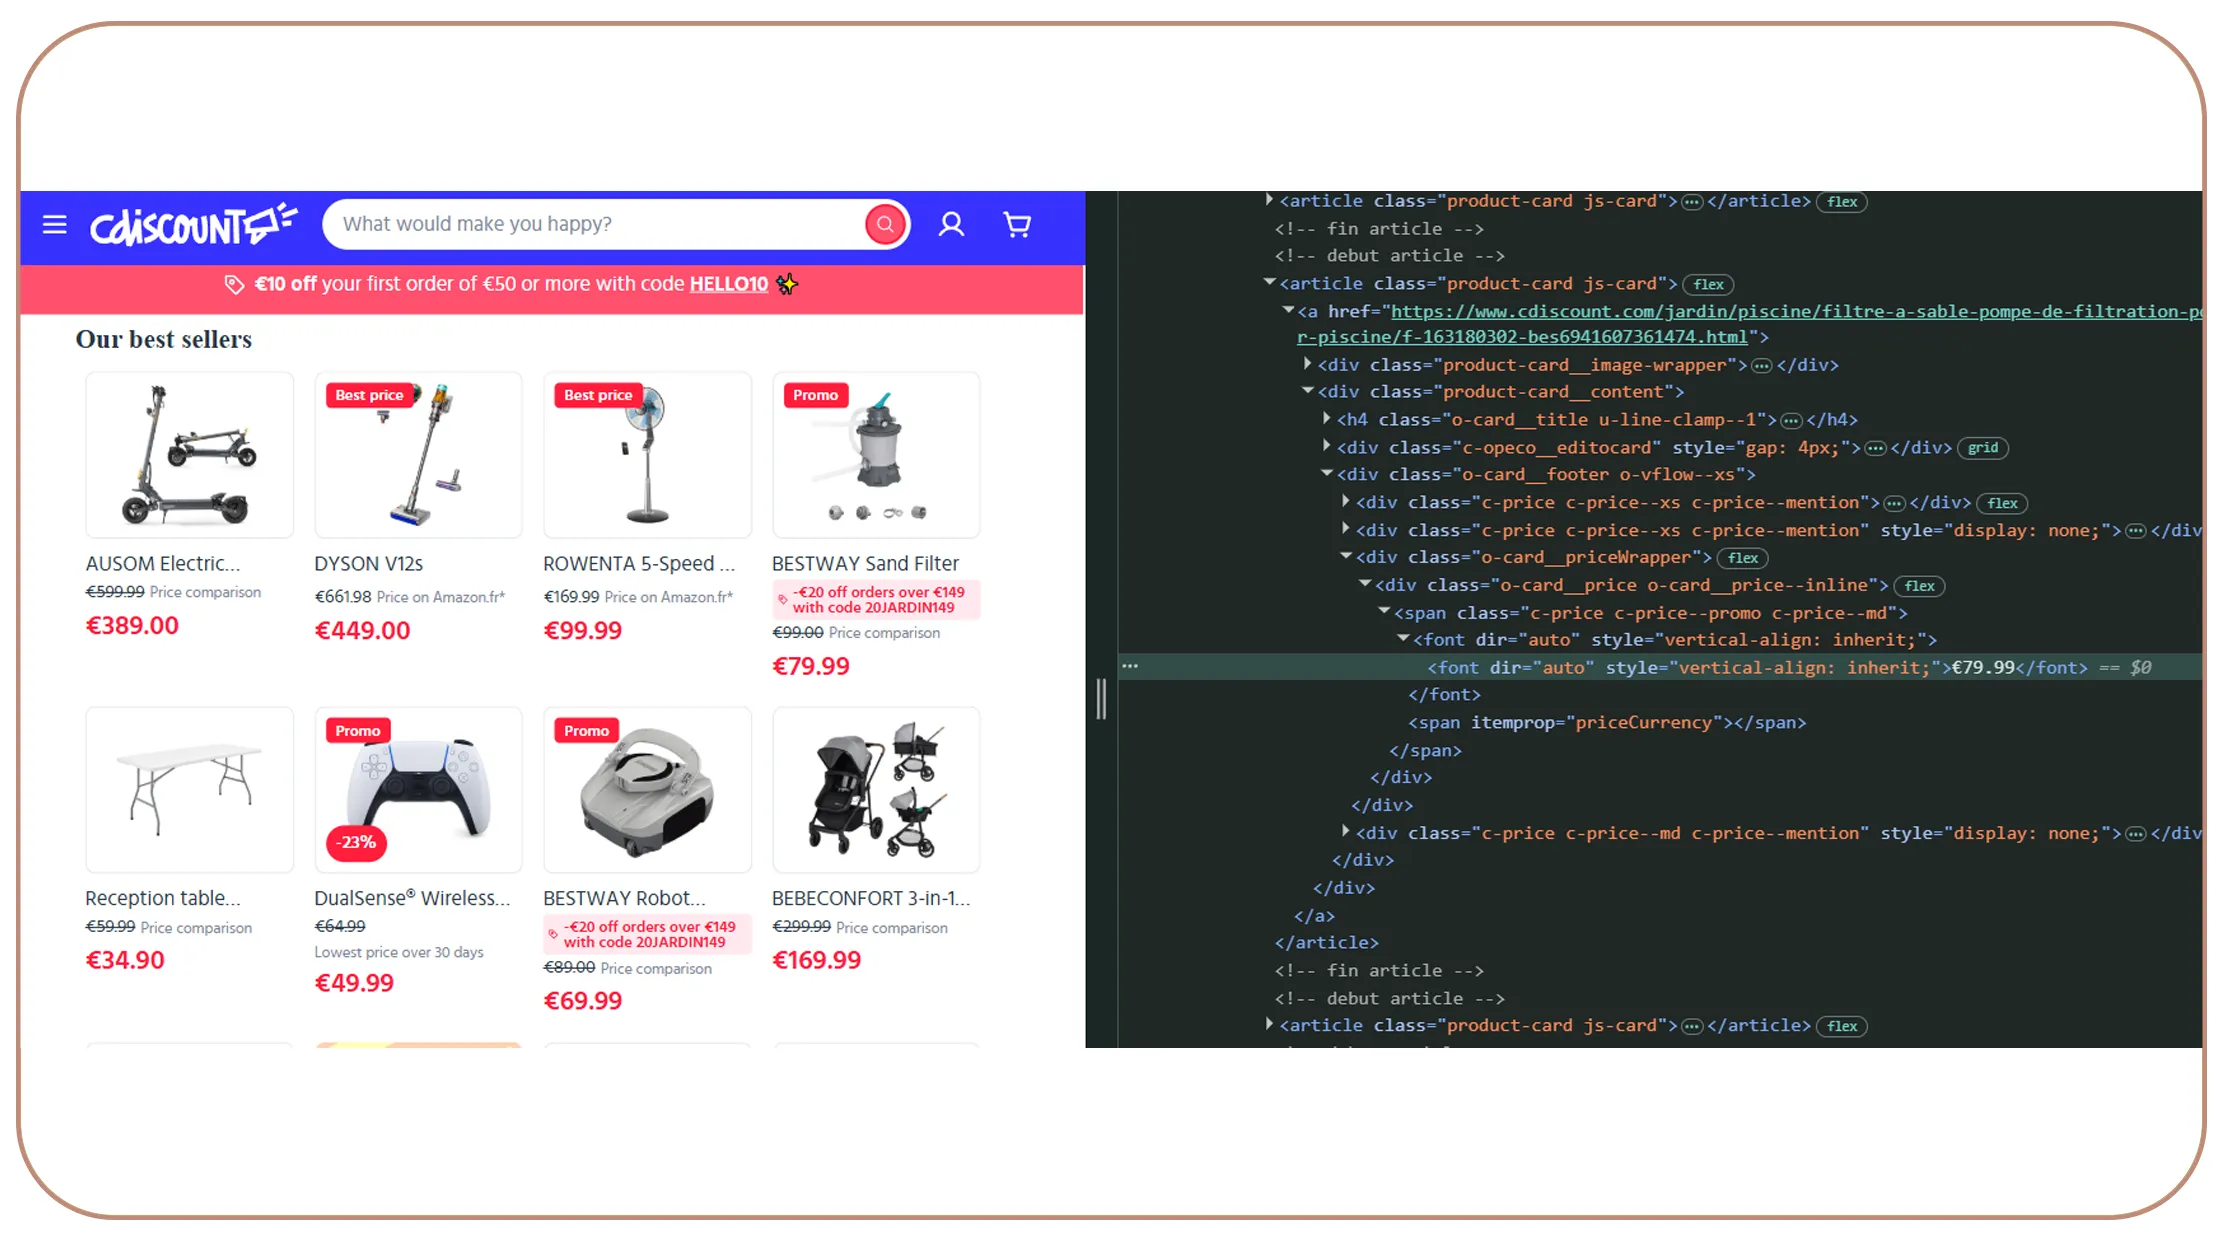Open the DYSON V12s product image

pyautogui.click(x=418, y=455)
